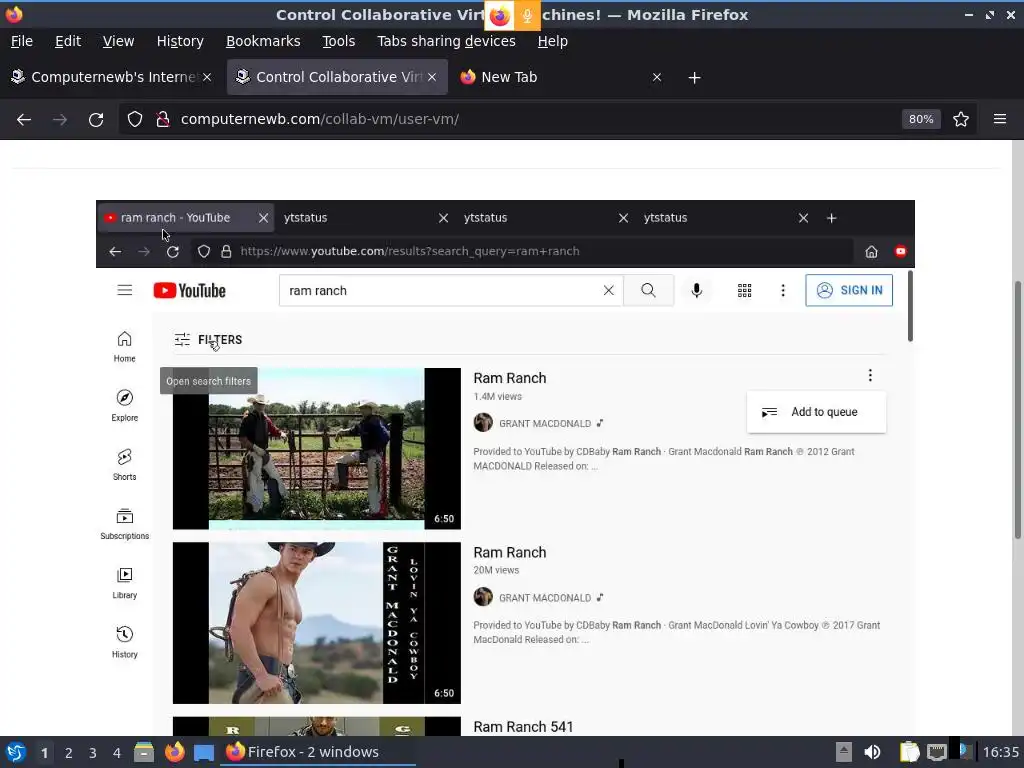Click the volume speaker tray icon
The width and height of the screenshot is (1024, 768).
coord(872,752)
